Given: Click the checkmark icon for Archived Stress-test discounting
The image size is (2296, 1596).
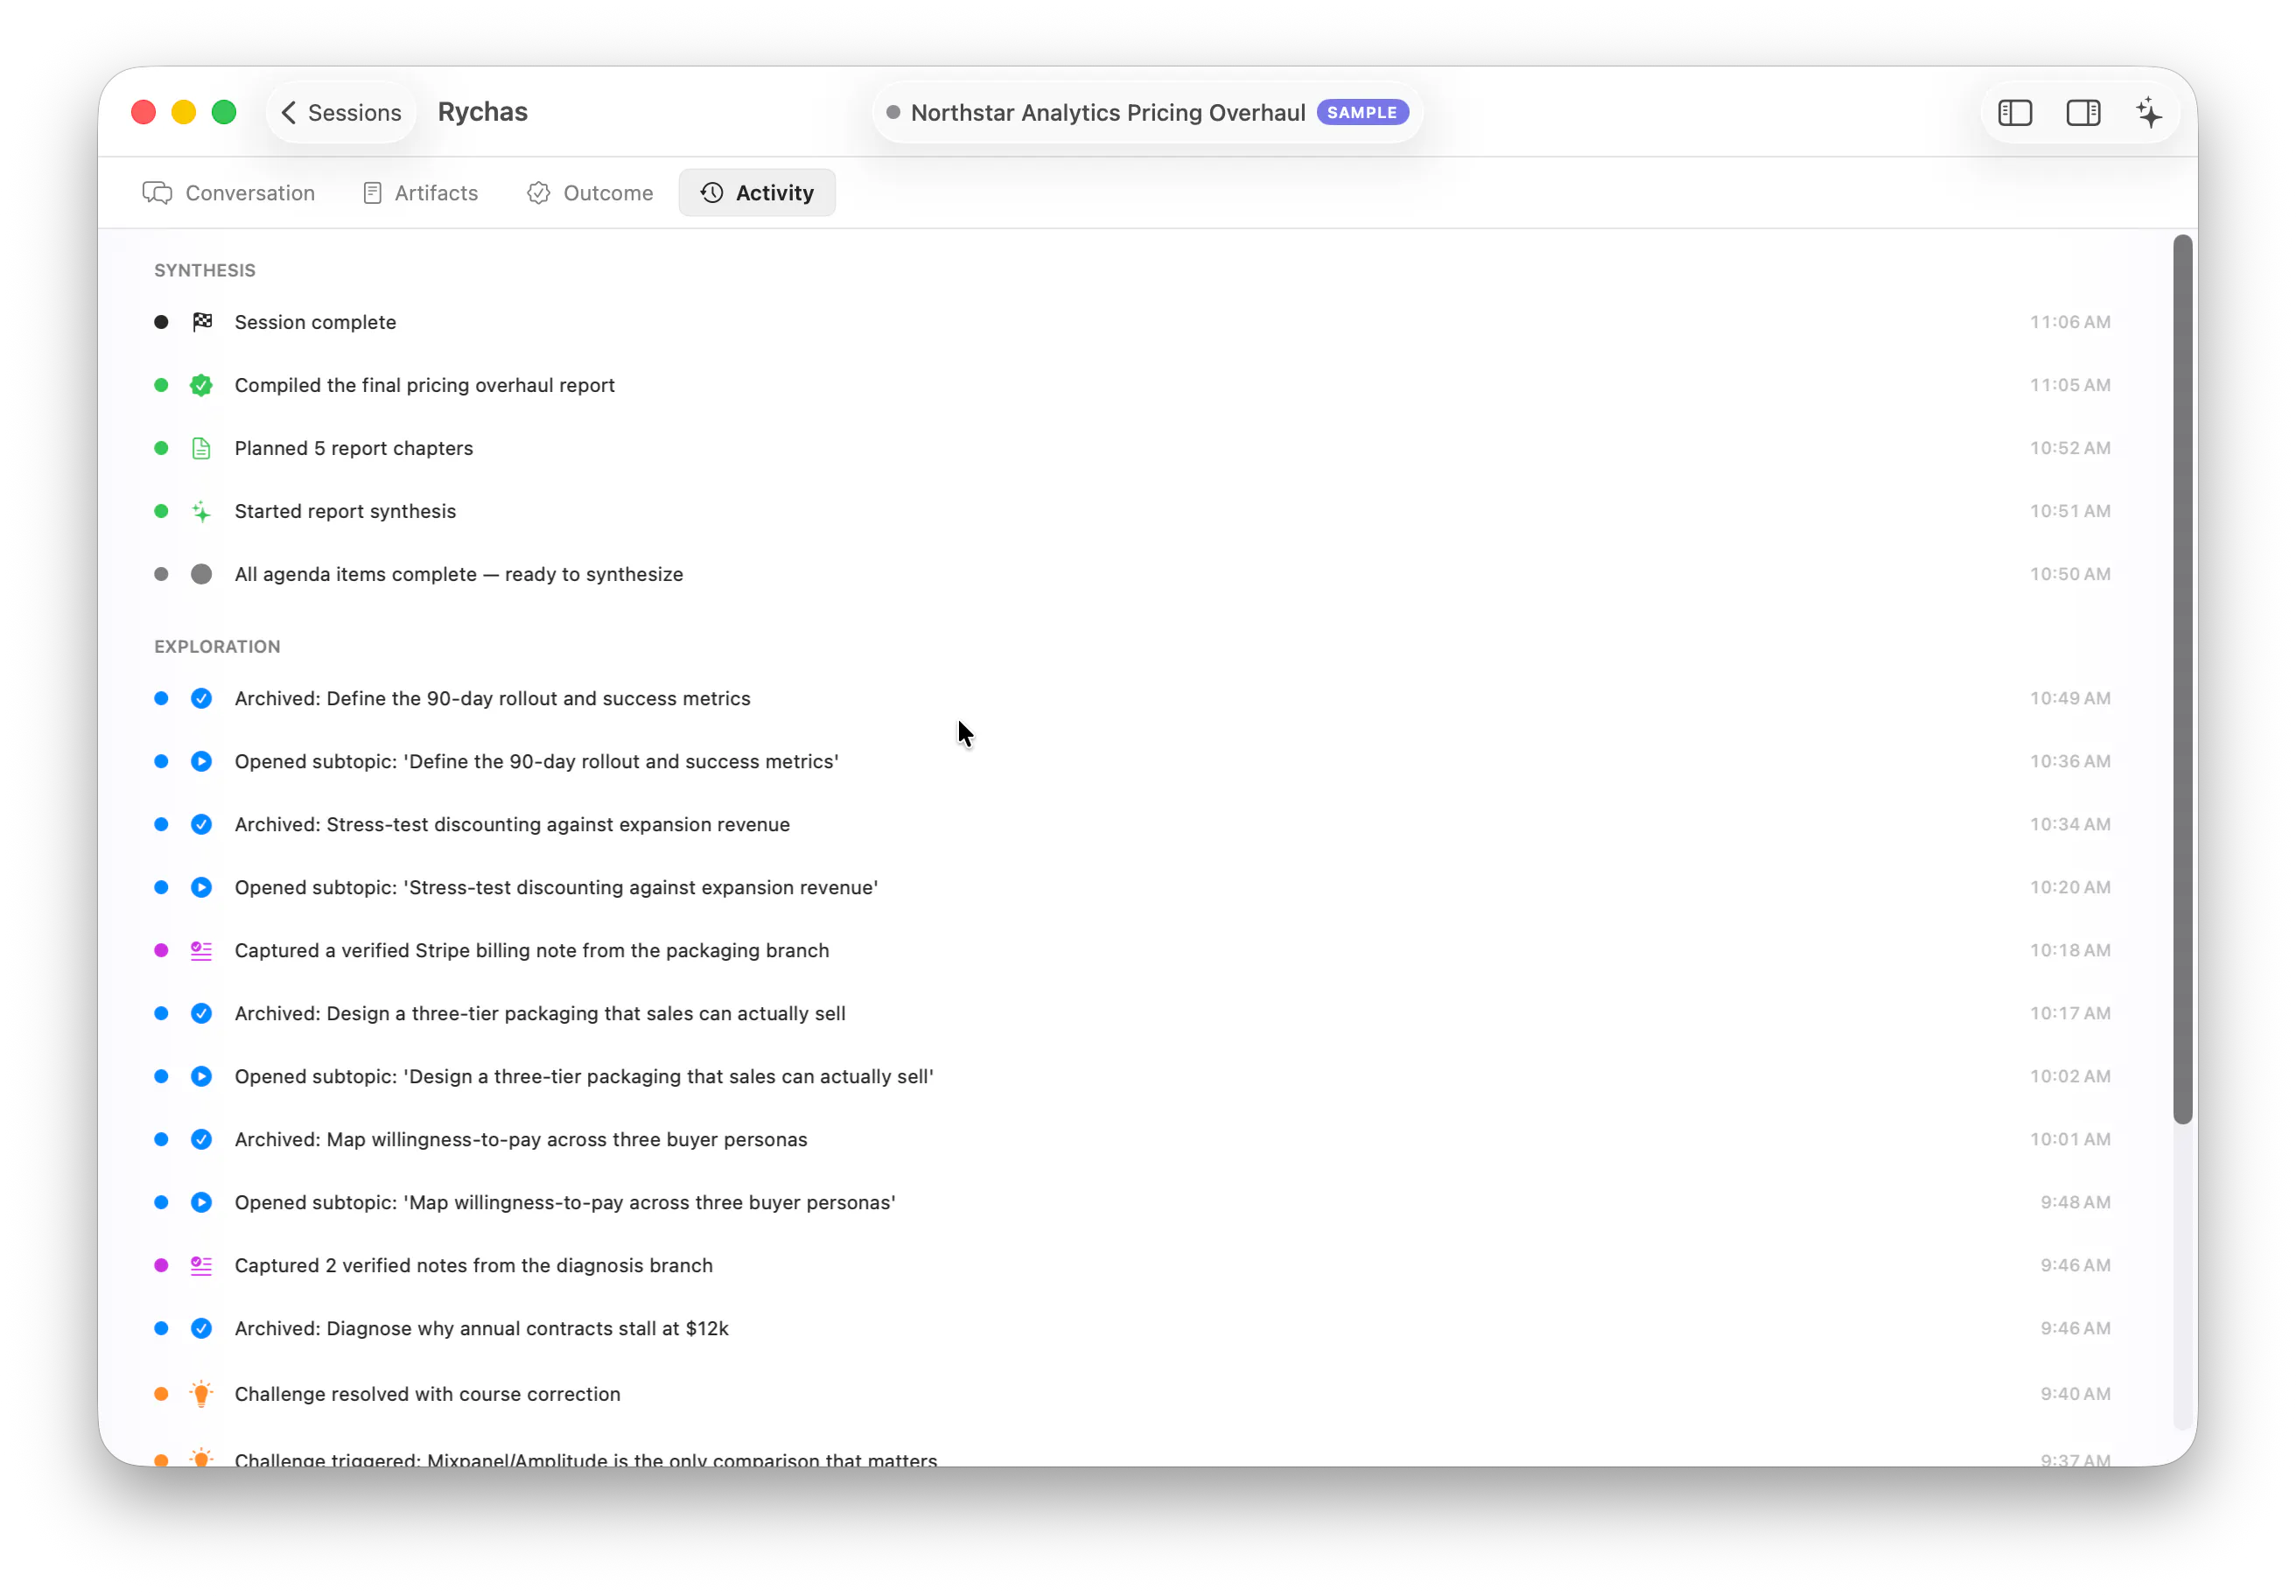Looking at the screenshot, I should 202,824.
